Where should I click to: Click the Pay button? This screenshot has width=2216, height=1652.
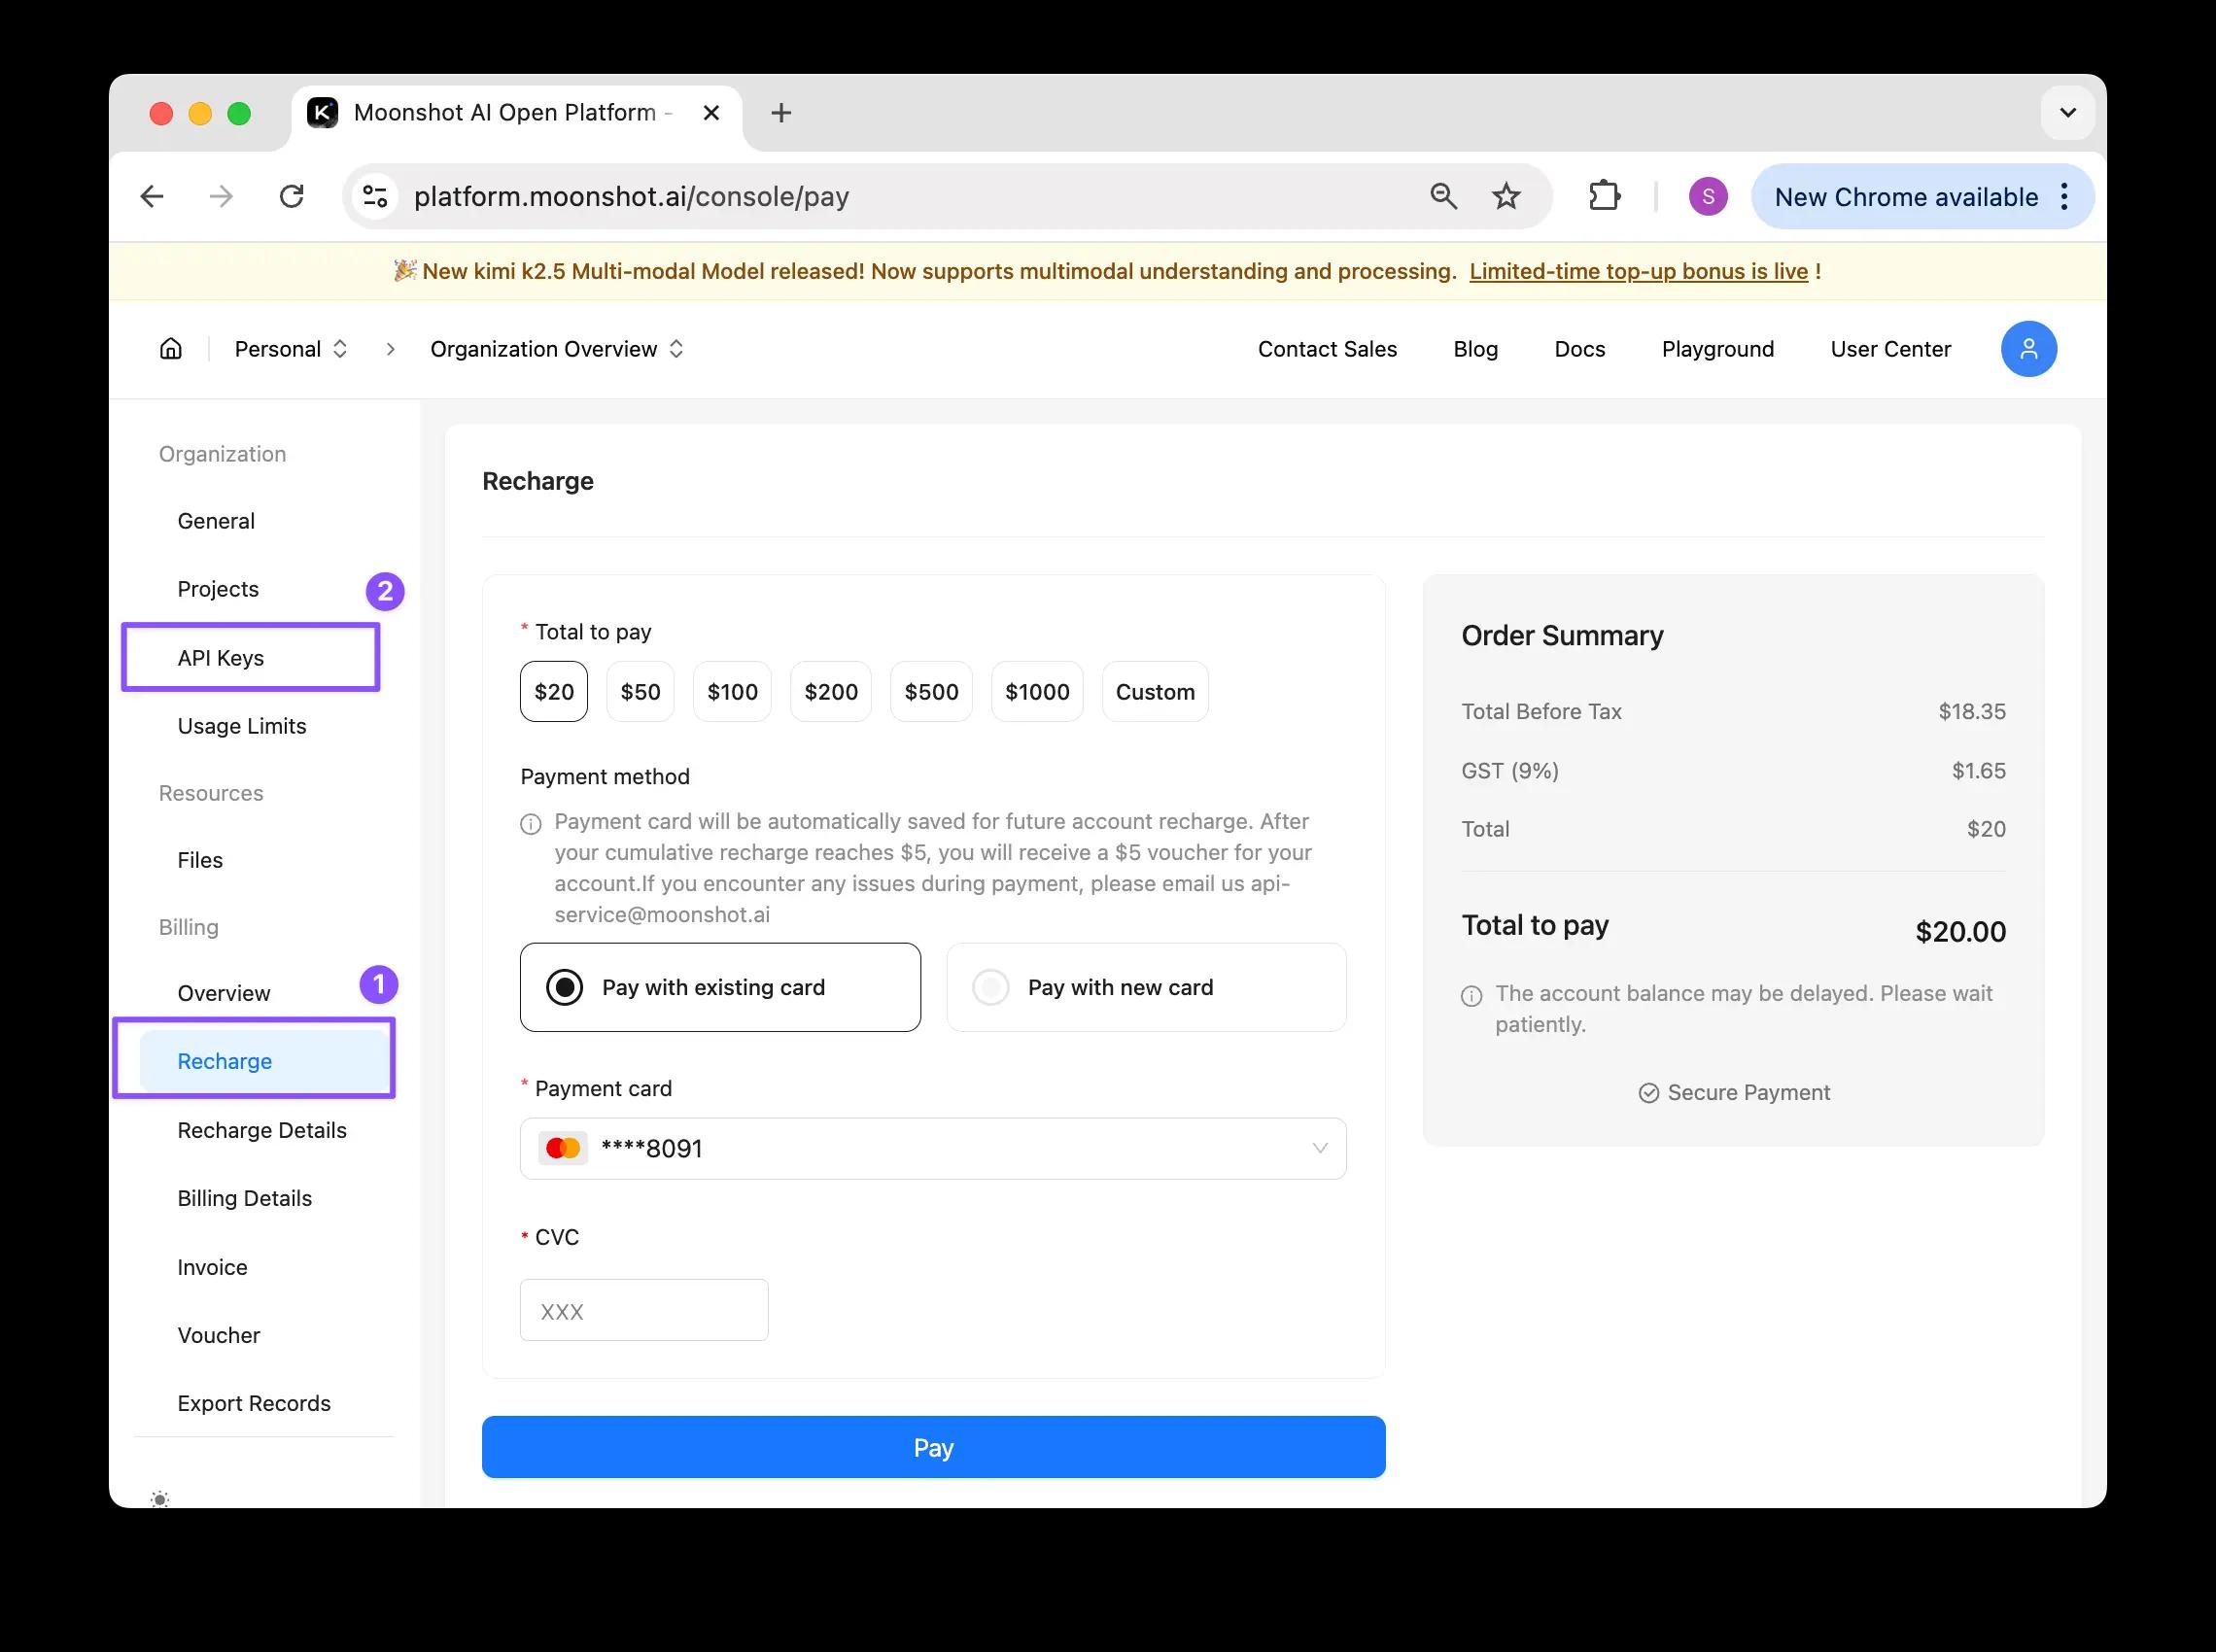(x=933, y=1446)
